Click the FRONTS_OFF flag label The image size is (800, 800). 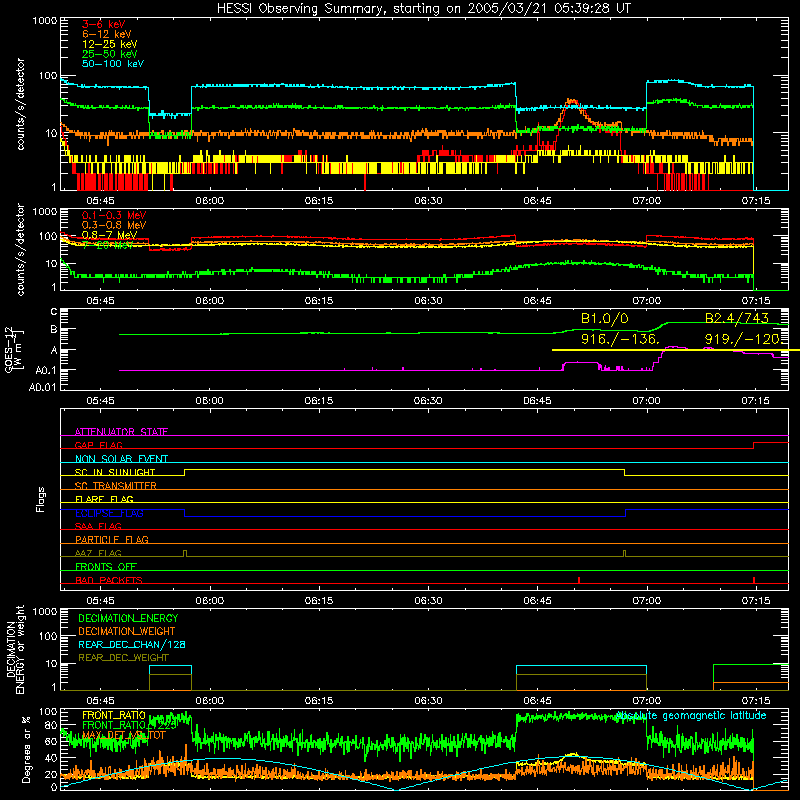pos(106,566)
